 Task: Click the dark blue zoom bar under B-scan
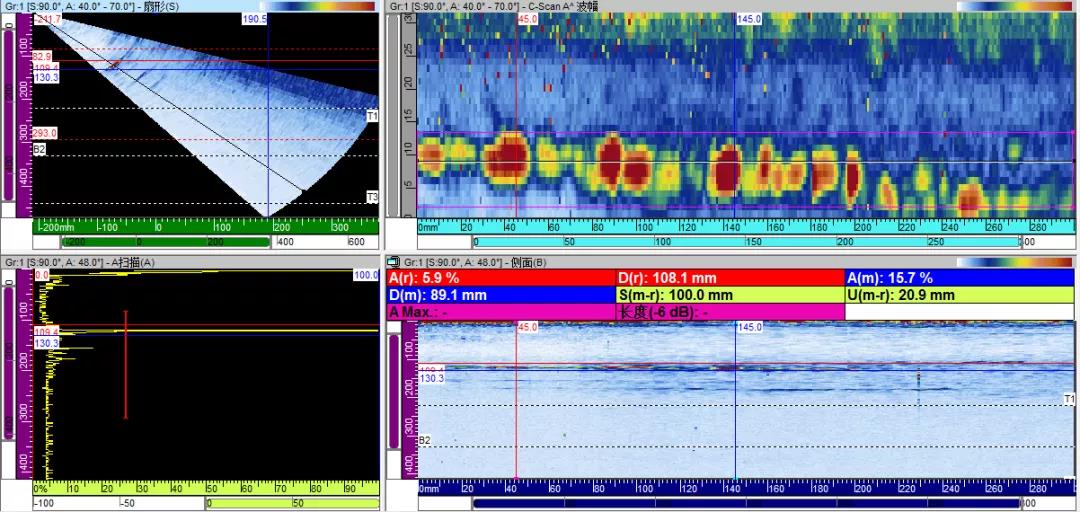tap(747, 504)
